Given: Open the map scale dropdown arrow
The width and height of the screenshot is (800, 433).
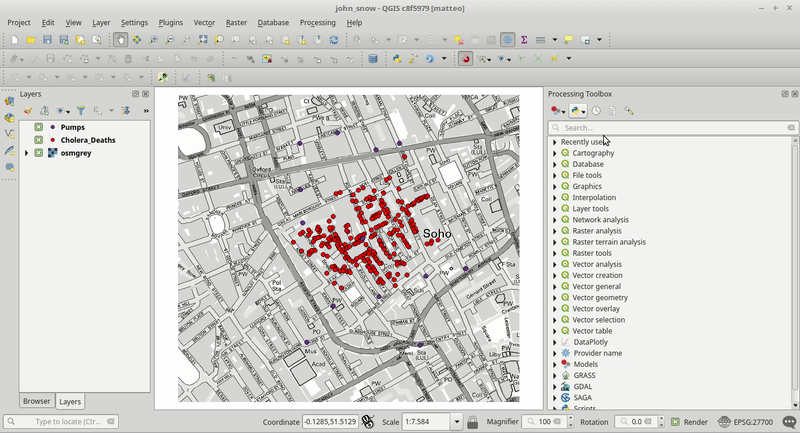Looking at the screenshot, I should point(457,422).
